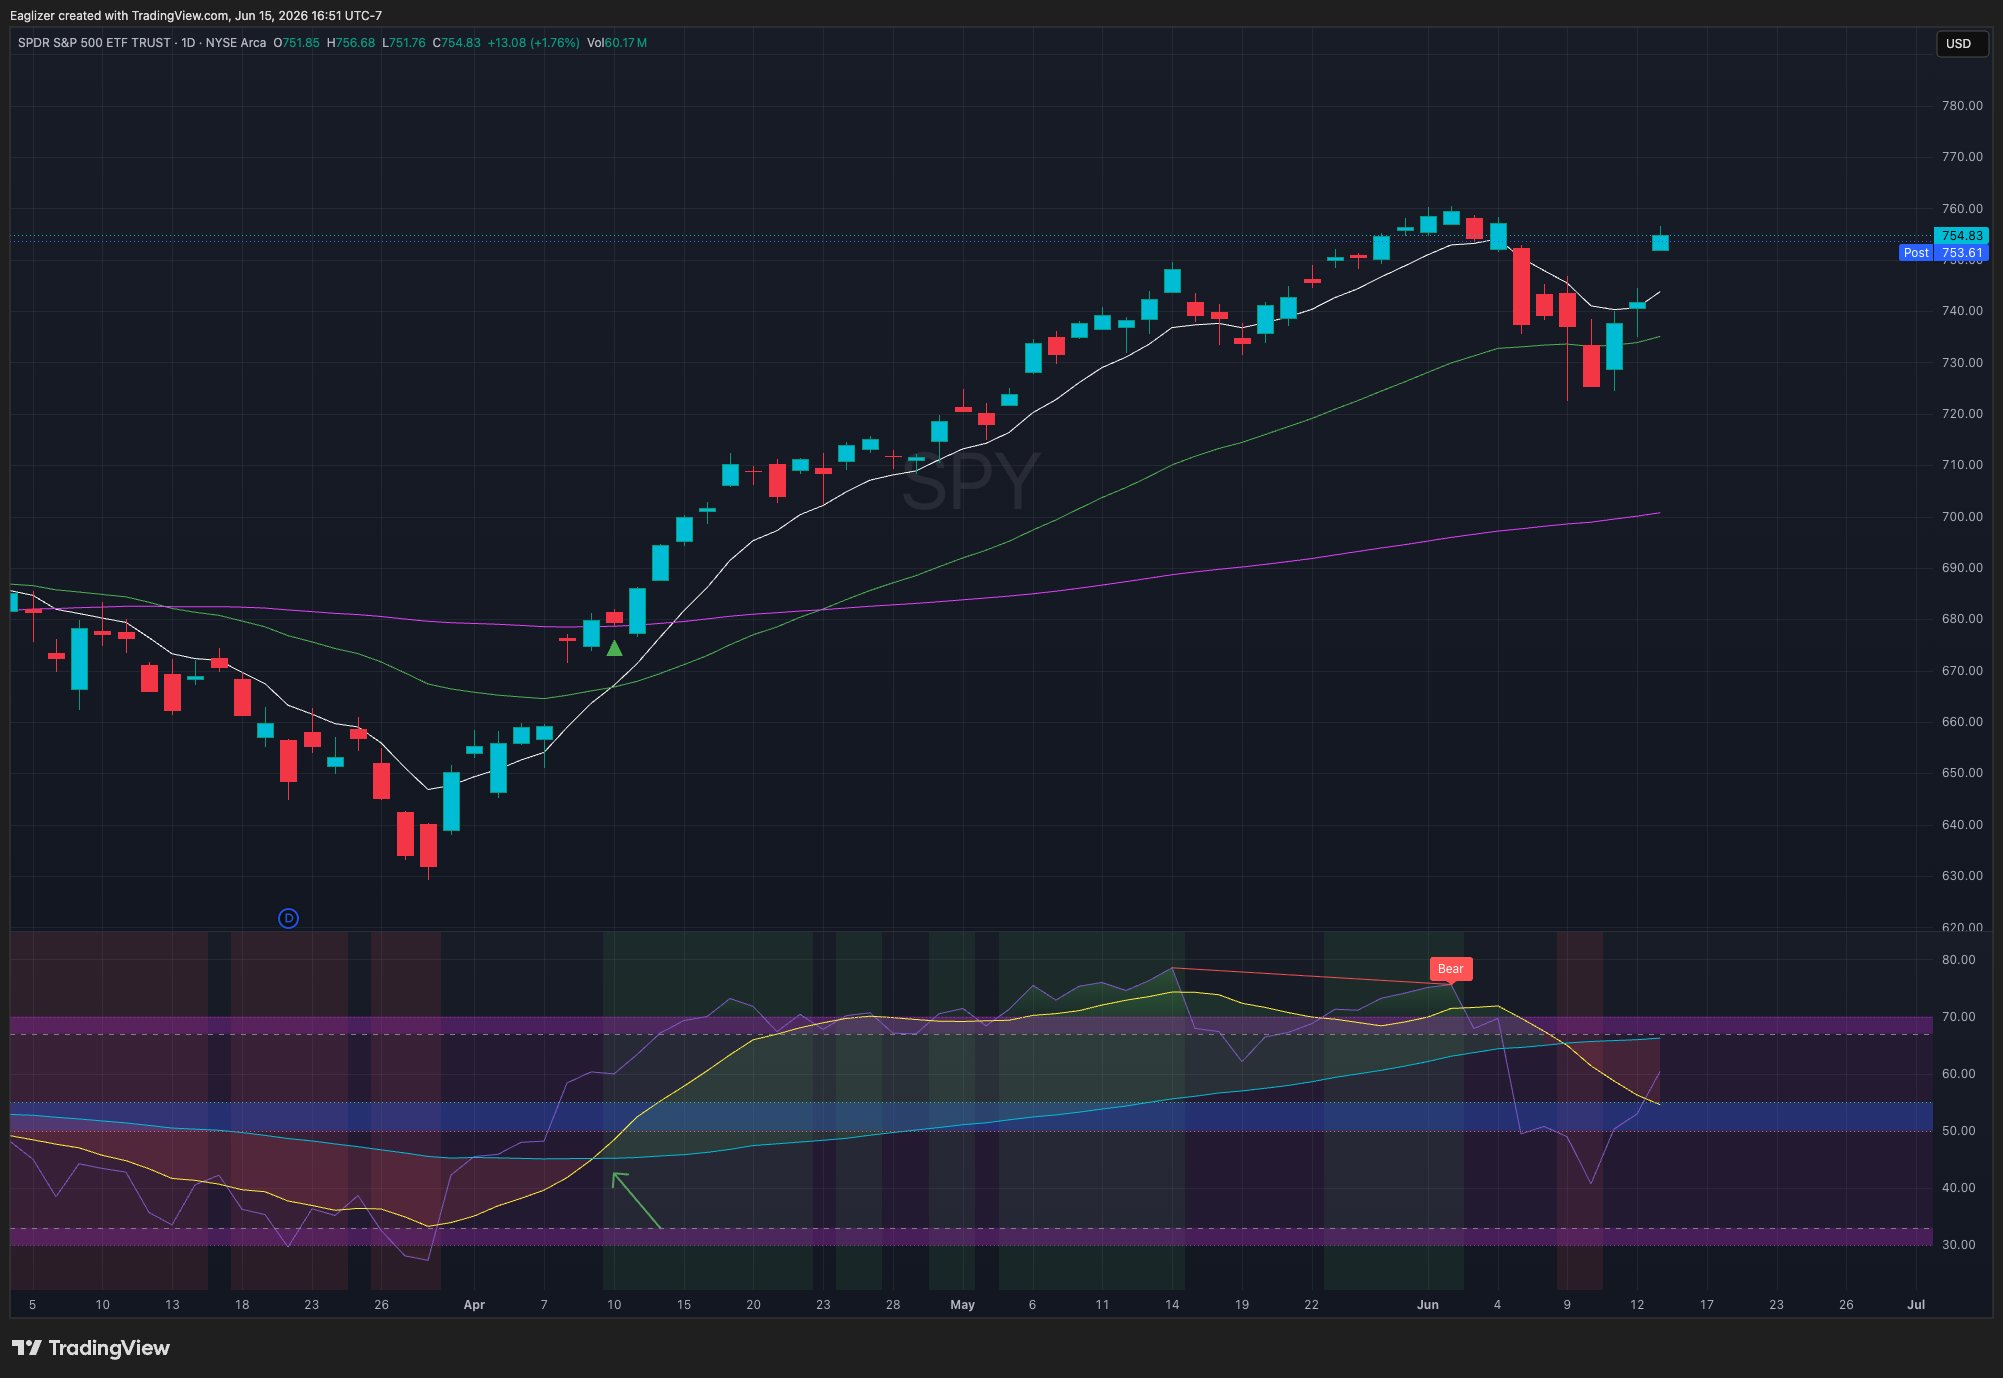The image size is (2003, 1378).
Task: Click the 'May' label on the time axis
Action: click(x=962, y=1304)
